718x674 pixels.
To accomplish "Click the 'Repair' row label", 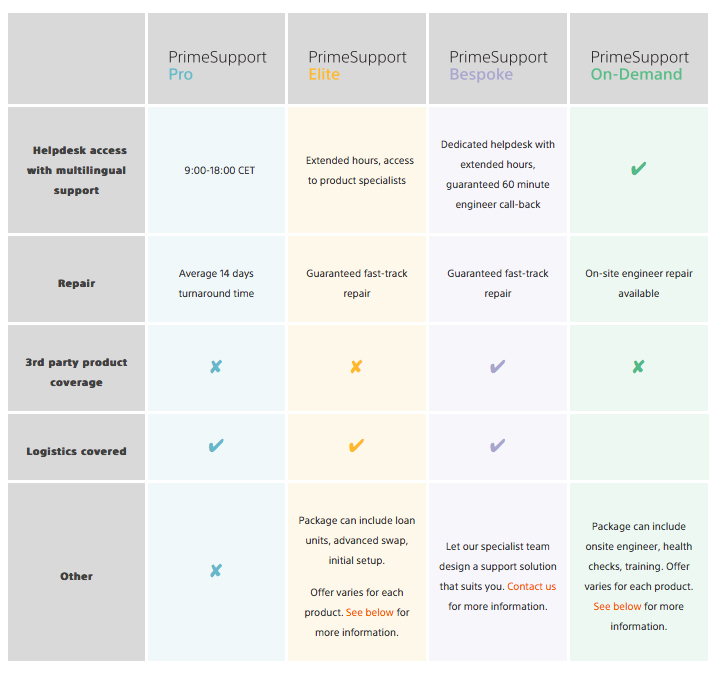I will pyautogui.click(x=76, y=283).
